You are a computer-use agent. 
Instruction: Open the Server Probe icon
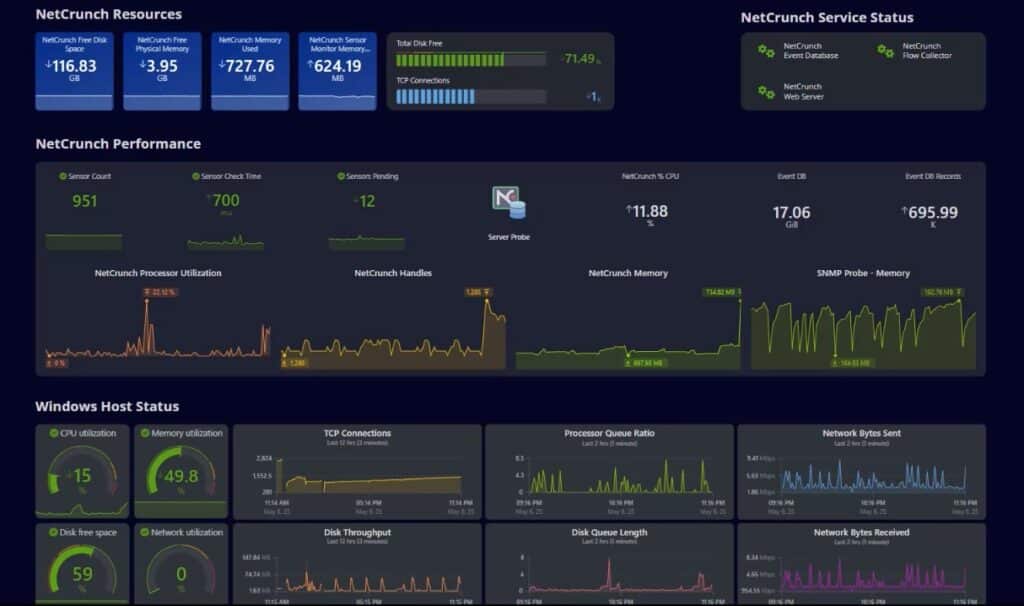509,203
